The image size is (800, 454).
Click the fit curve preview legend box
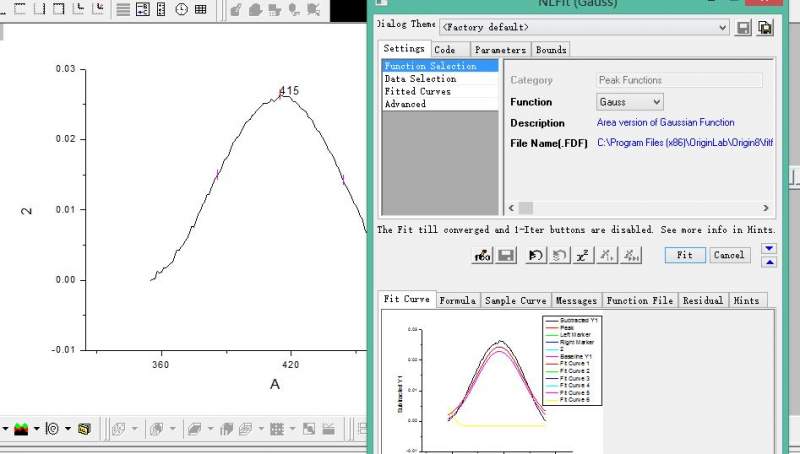pos(572,361)
